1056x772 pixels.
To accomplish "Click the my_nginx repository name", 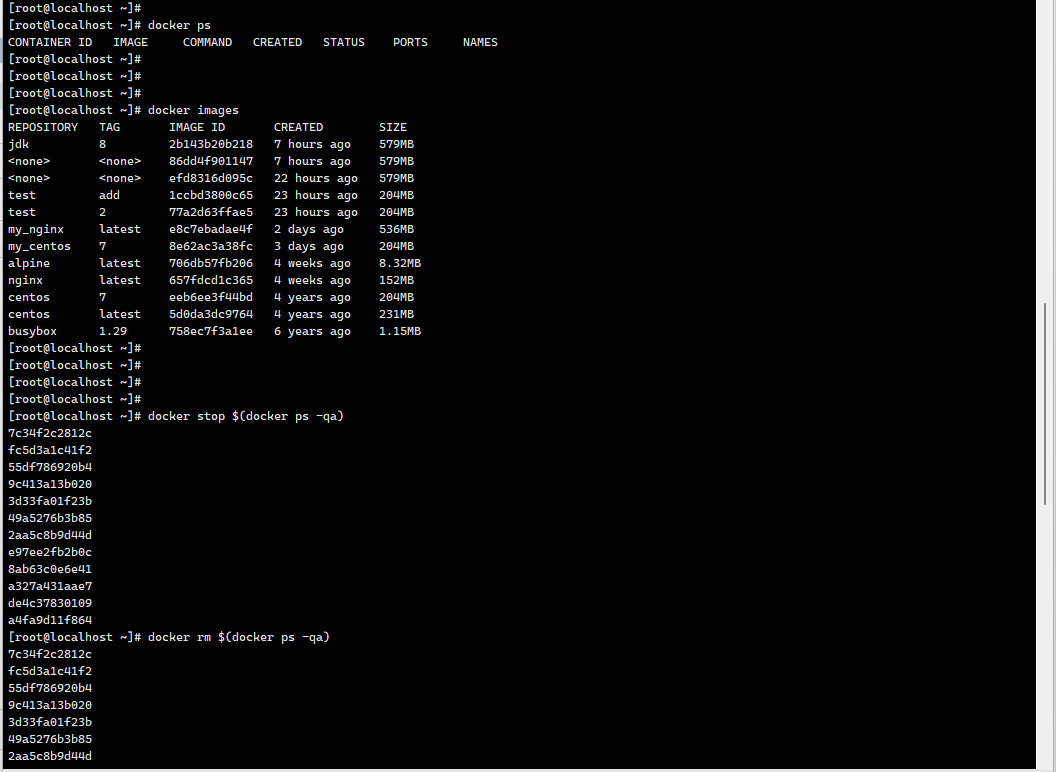I will [x=36, y=229].
